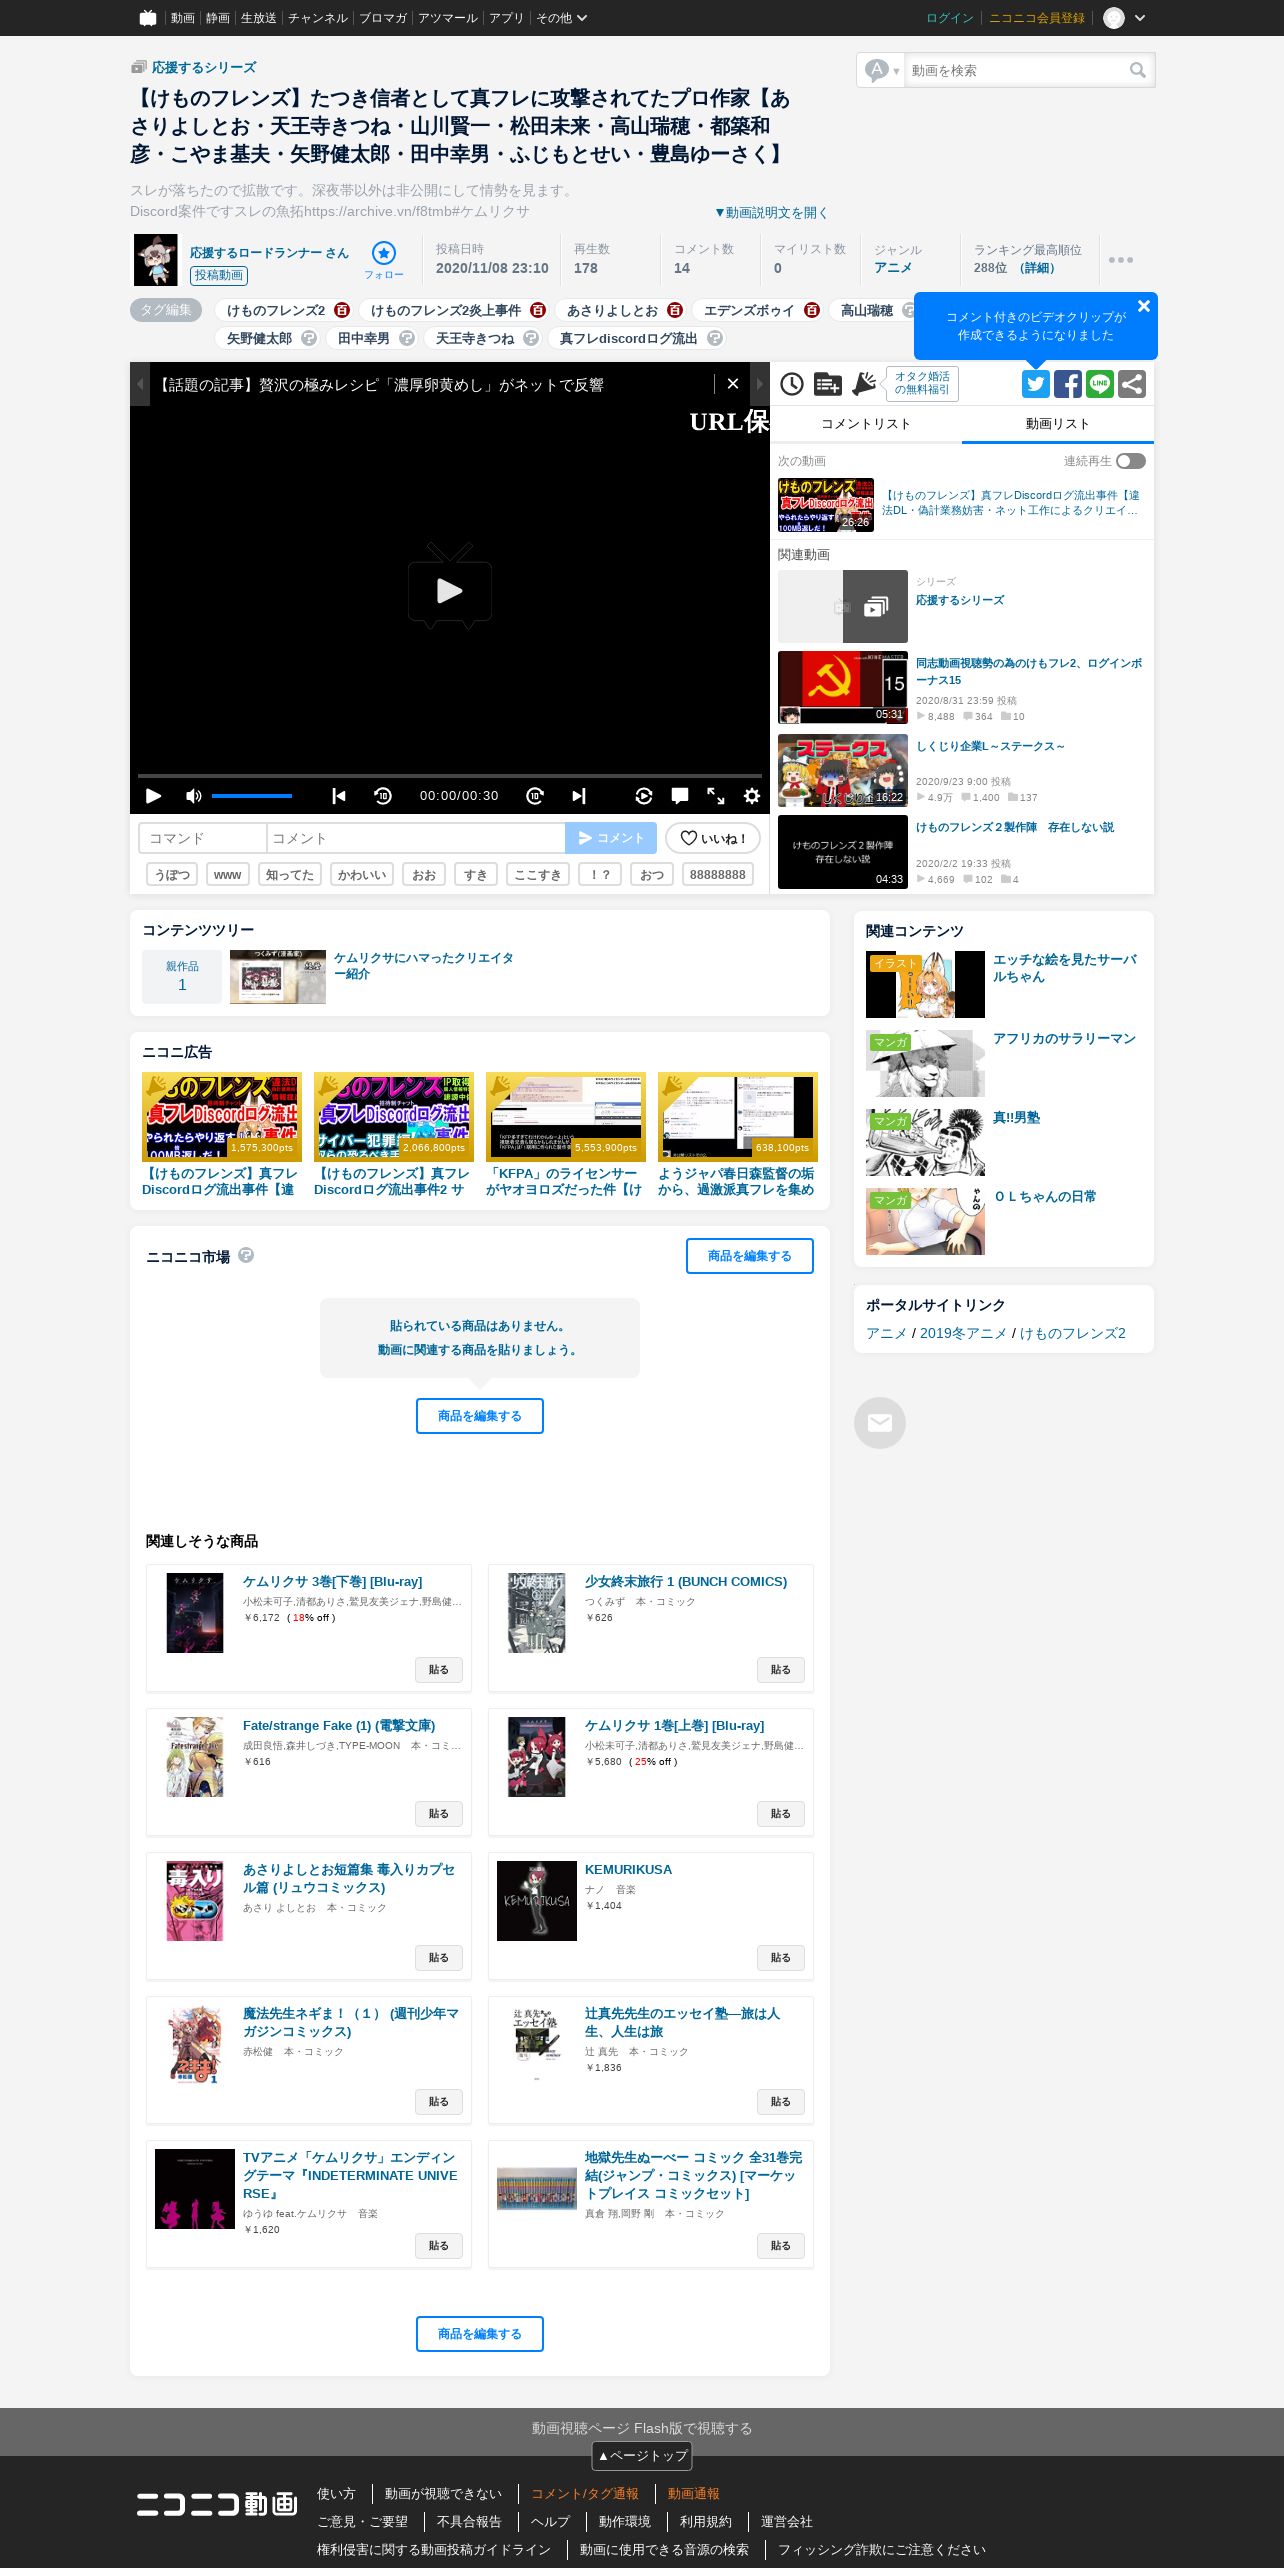Open next video thumbnail with 26:26 duration
The height and width of the screenshot is (2568, 1284).
pos(826,505)
